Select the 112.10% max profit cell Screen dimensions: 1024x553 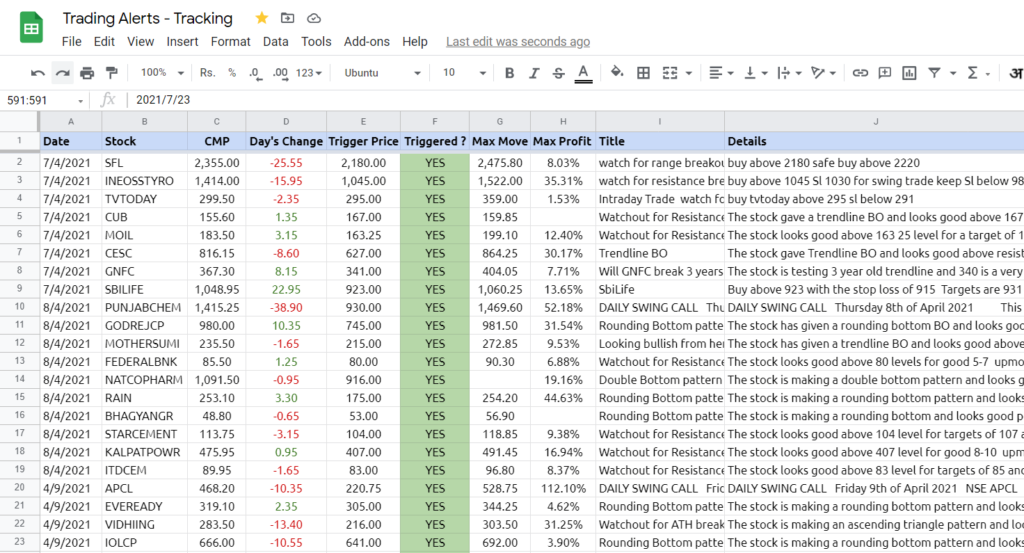pos(563,488)
